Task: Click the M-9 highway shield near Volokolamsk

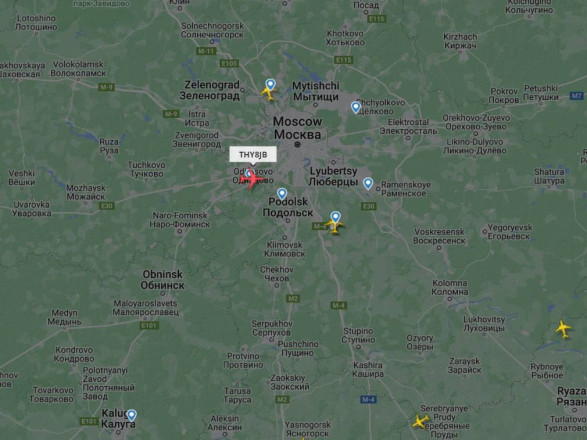Action: tap(106, 87)
